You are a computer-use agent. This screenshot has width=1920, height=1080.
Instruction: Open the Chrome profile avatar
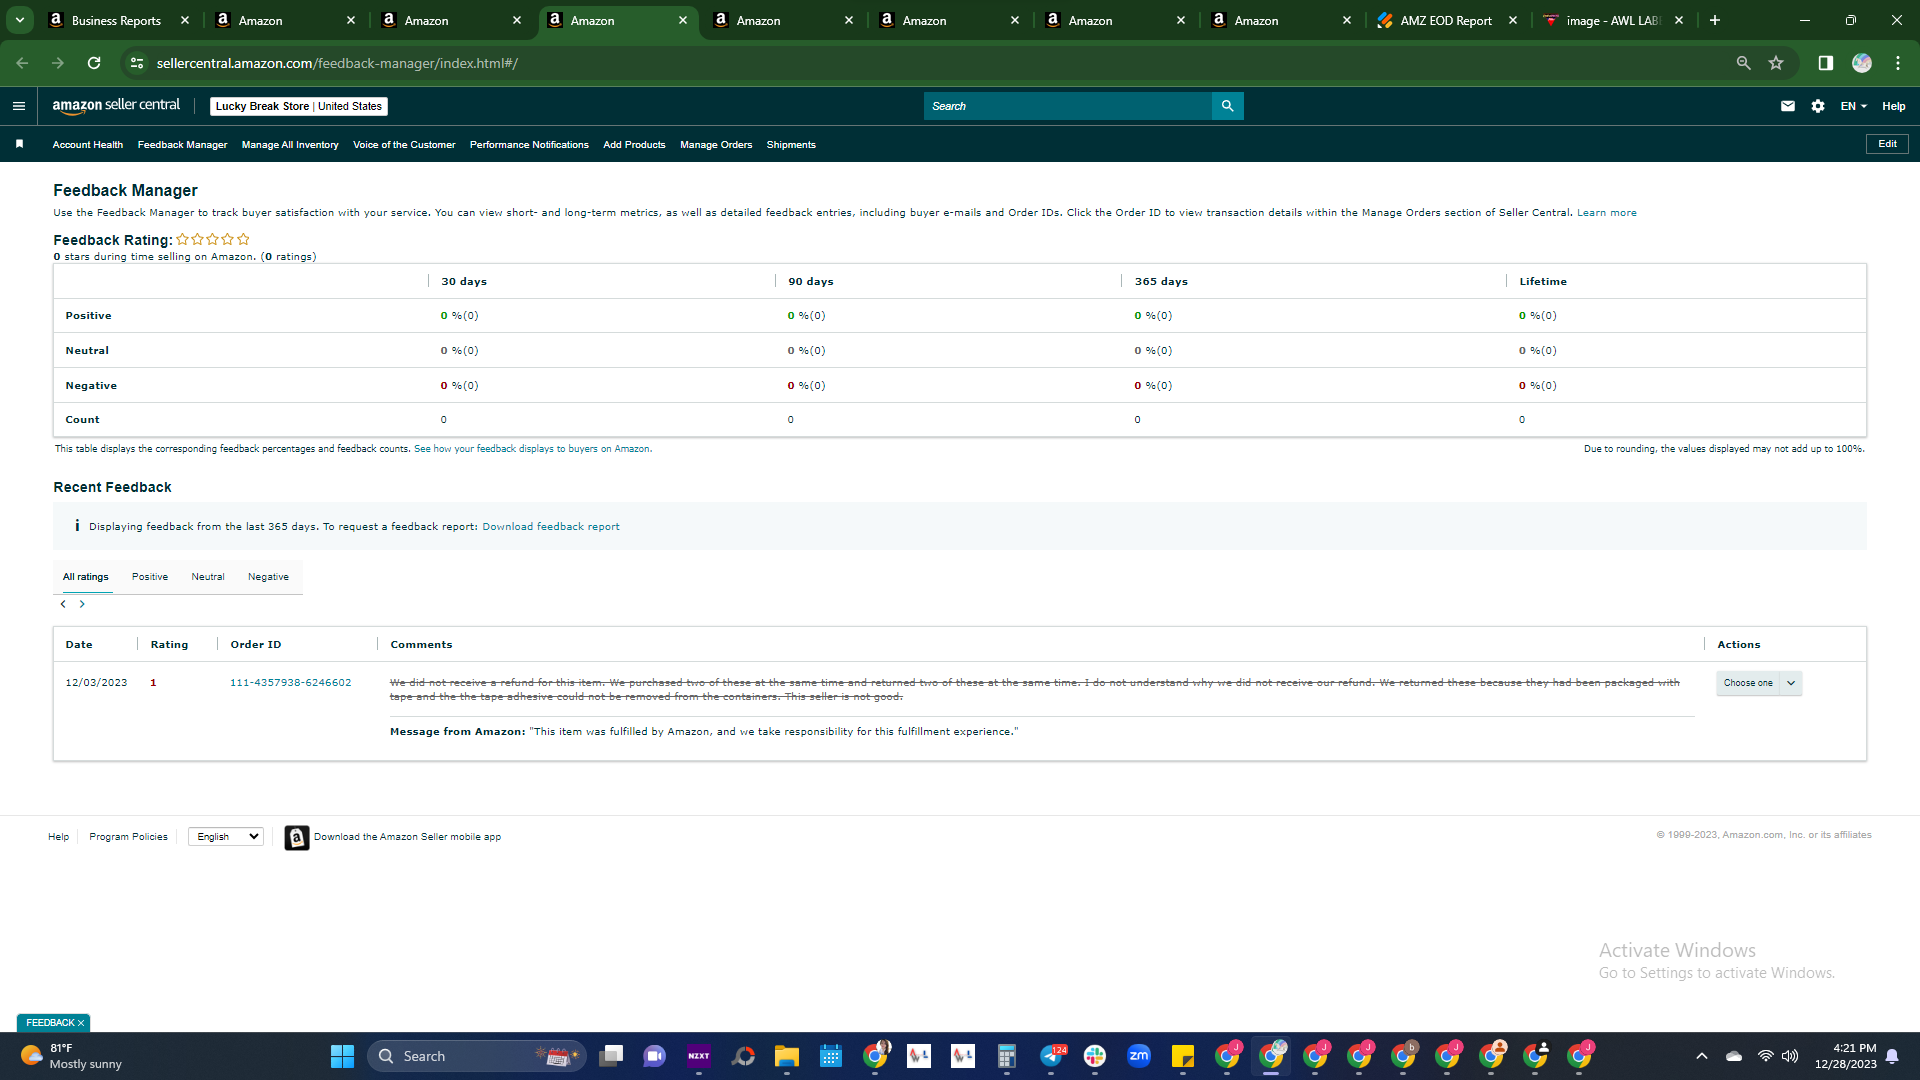[1861, 63]
